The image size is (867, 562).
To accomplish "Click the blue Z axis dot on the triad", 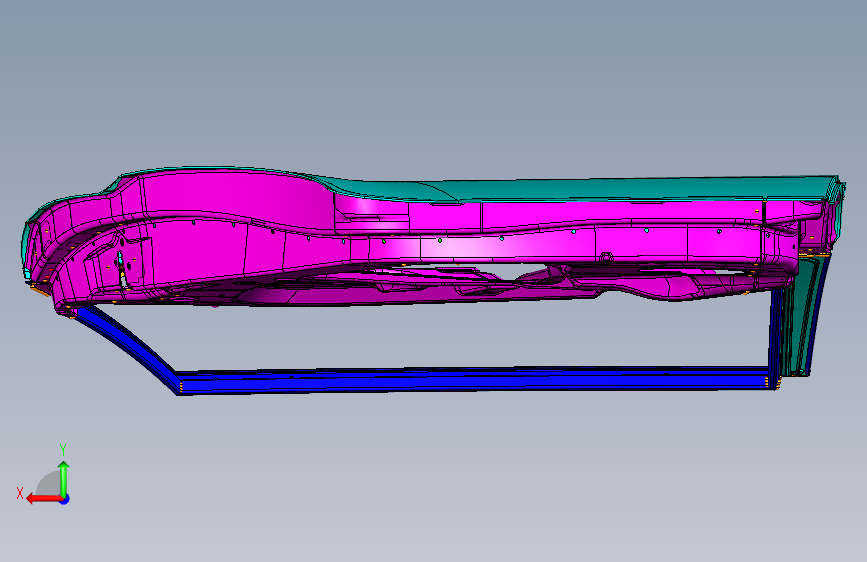I will point(65,499).
